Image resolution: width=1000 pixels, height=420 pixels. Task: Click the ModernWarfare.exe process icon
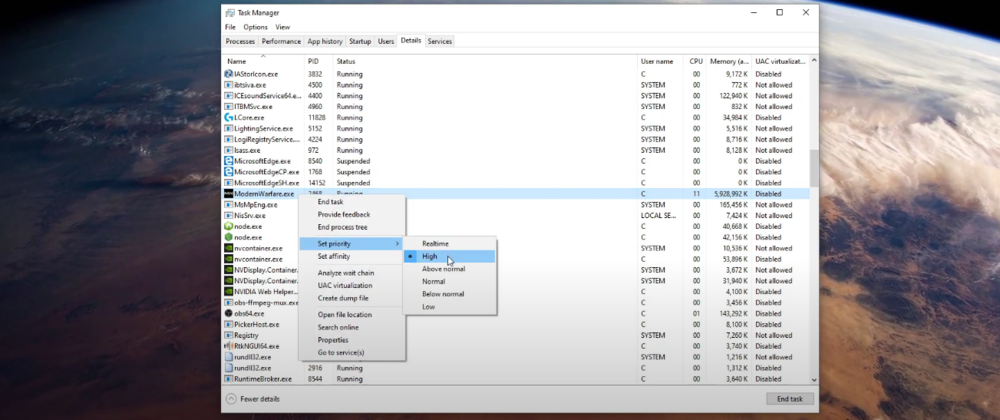coord(229,194)
